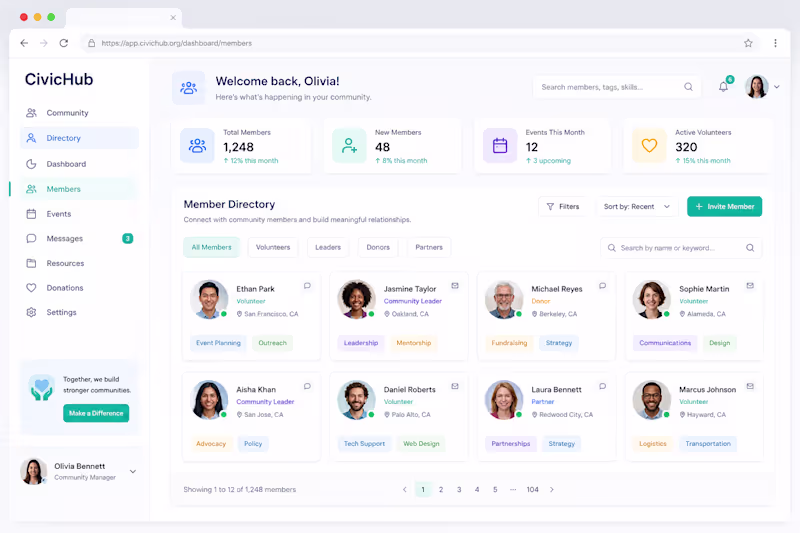
Task: Select the Volunteers filter tab
Action: (x=273, y=247)
